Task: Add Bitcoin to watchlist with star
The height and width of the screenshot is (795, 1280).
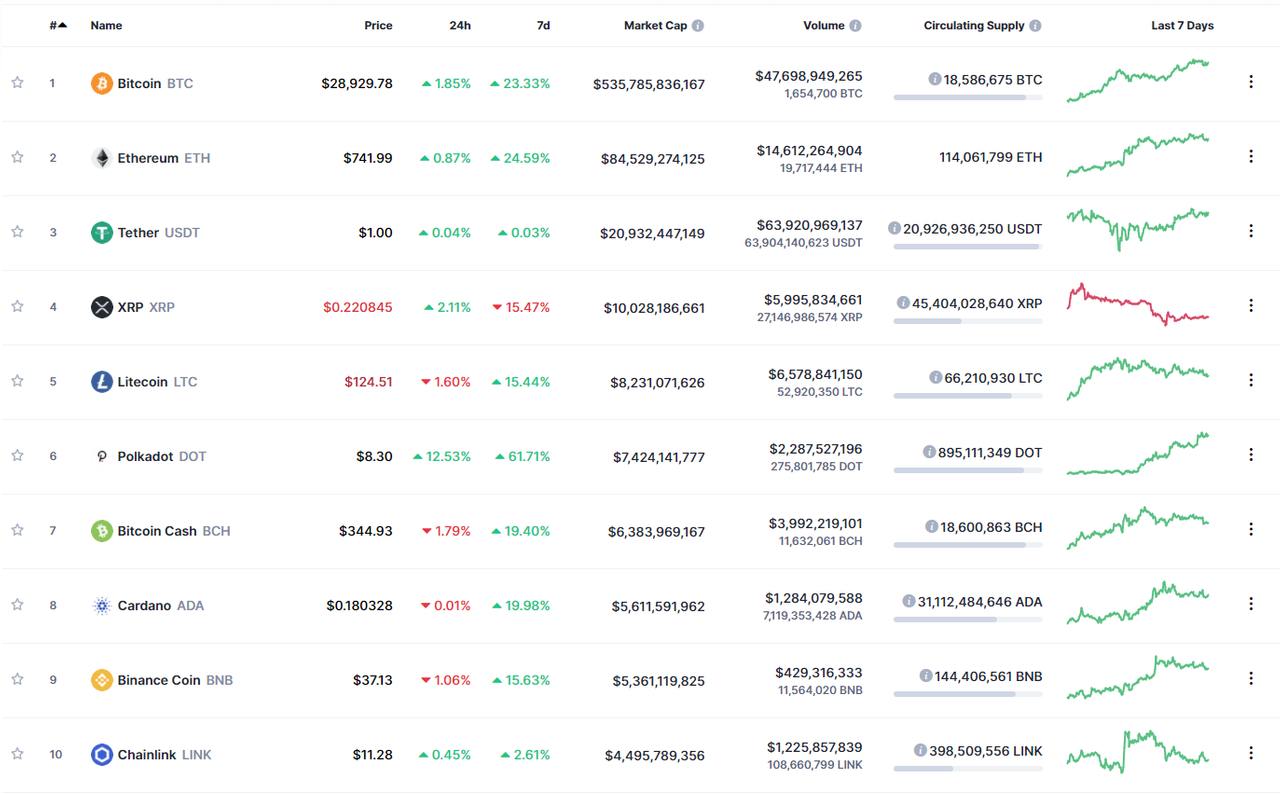Action: [17, 83]
